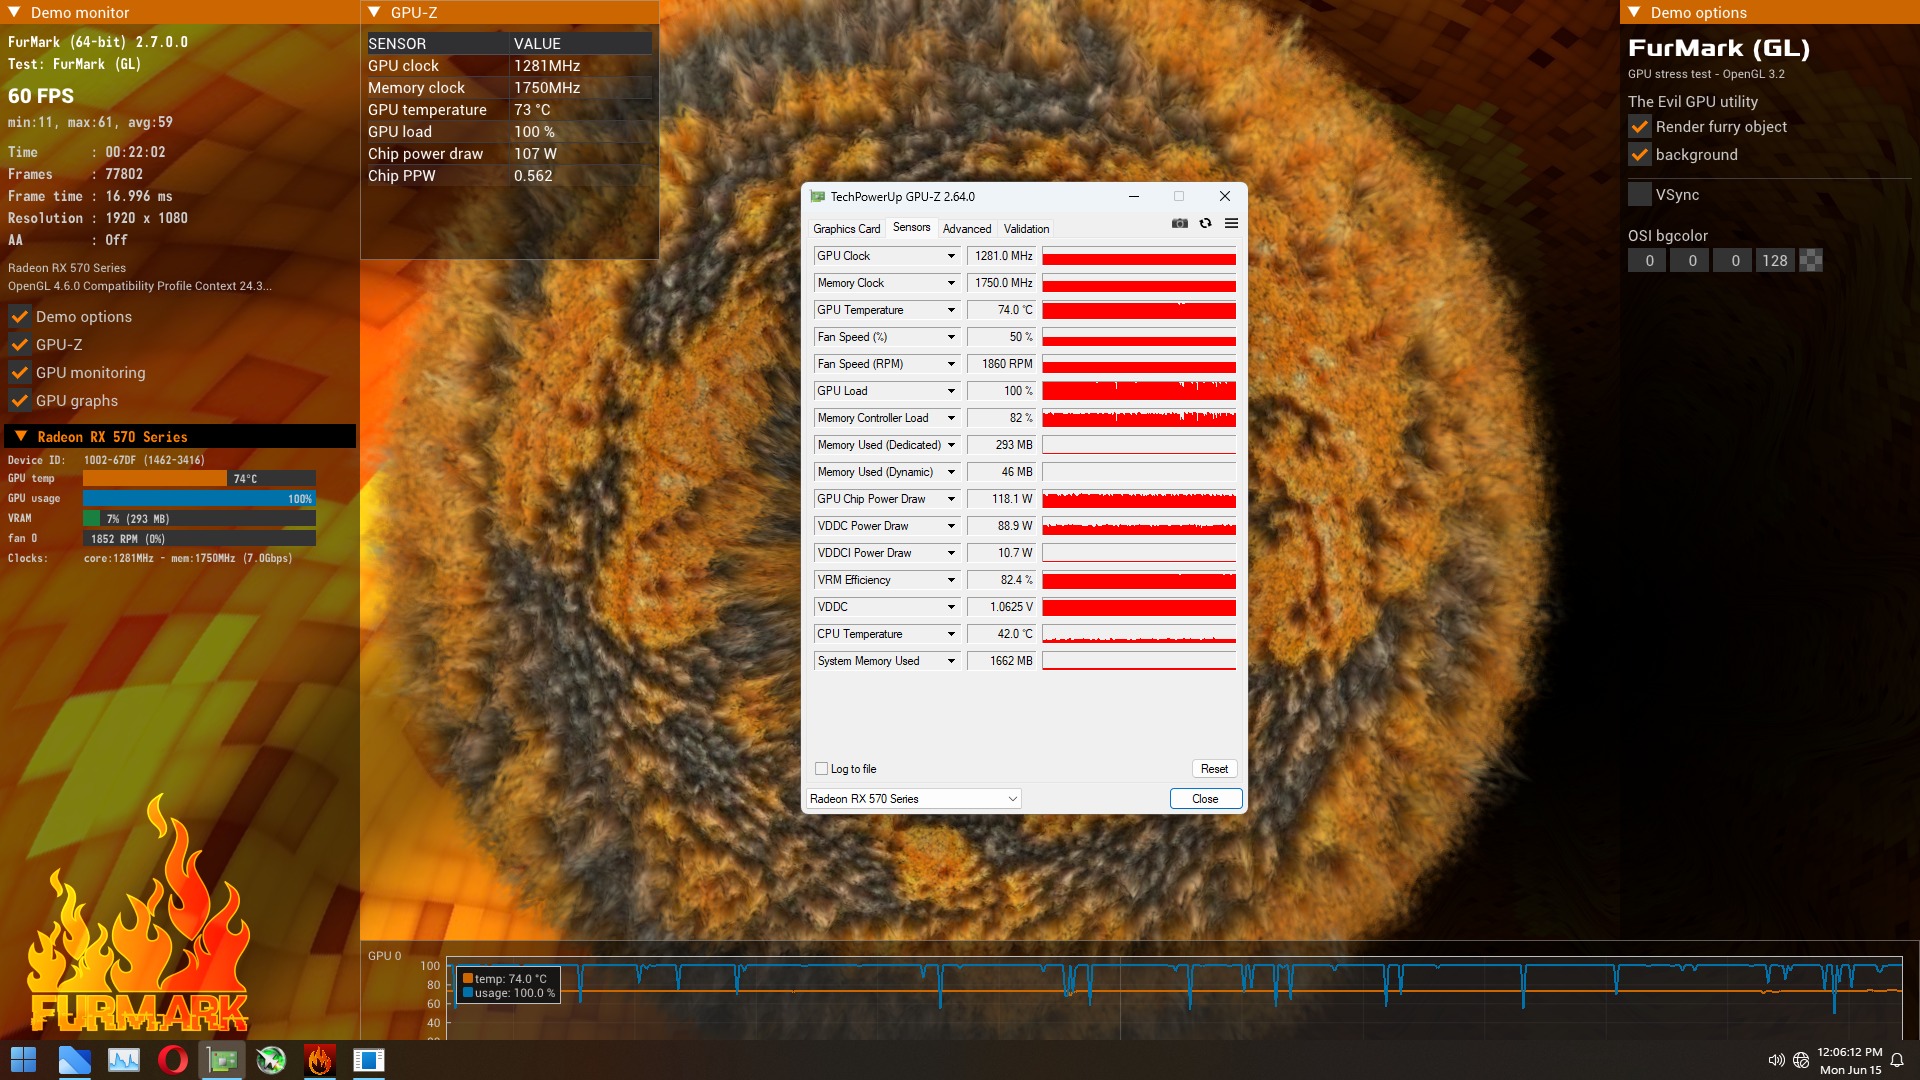Click the Memory Used (Dedicated) value 293 MB
Screen dimensions: 1920x1080
1002,445
